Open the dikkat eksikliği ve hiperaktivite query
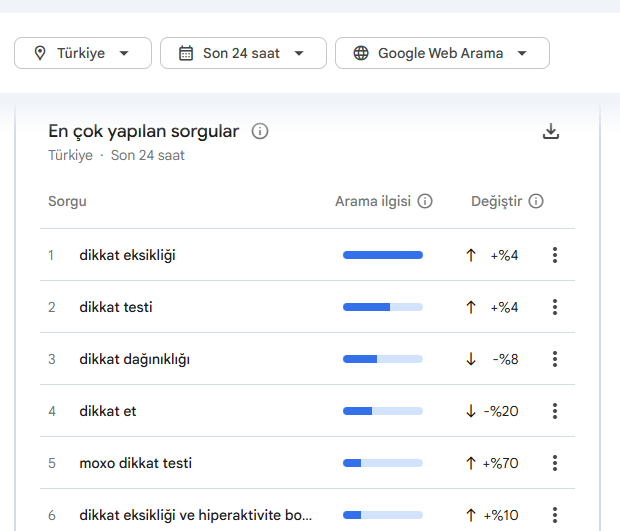620x531 pixels. 196,515
